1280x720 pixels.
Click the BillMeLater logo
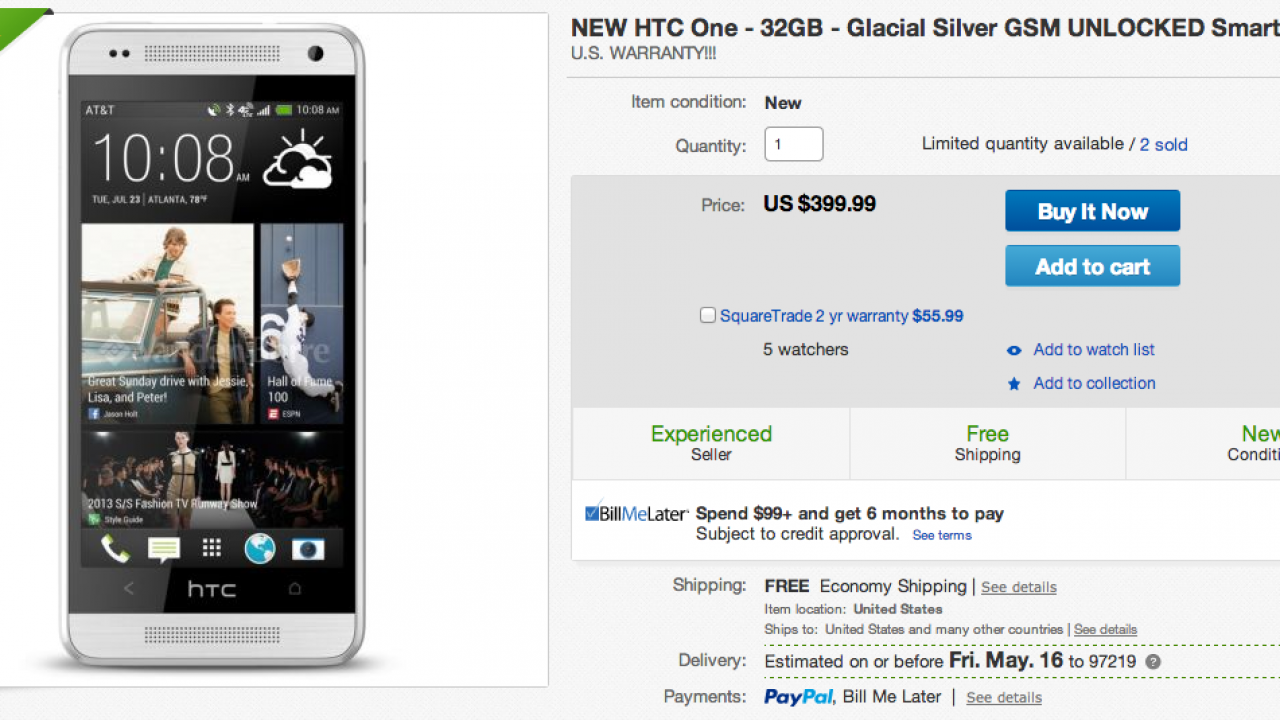(636, 513)
